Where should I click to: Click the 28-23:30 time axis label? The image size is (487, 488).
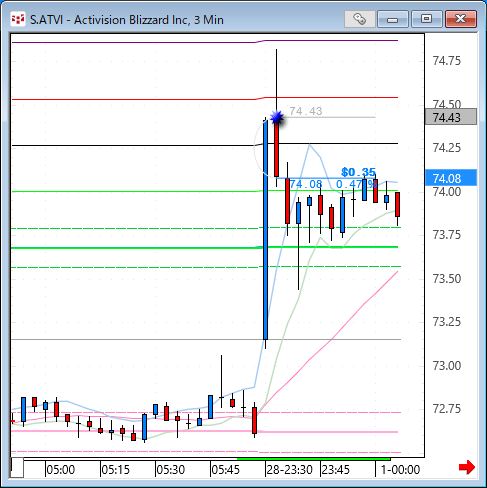point(289,470)
